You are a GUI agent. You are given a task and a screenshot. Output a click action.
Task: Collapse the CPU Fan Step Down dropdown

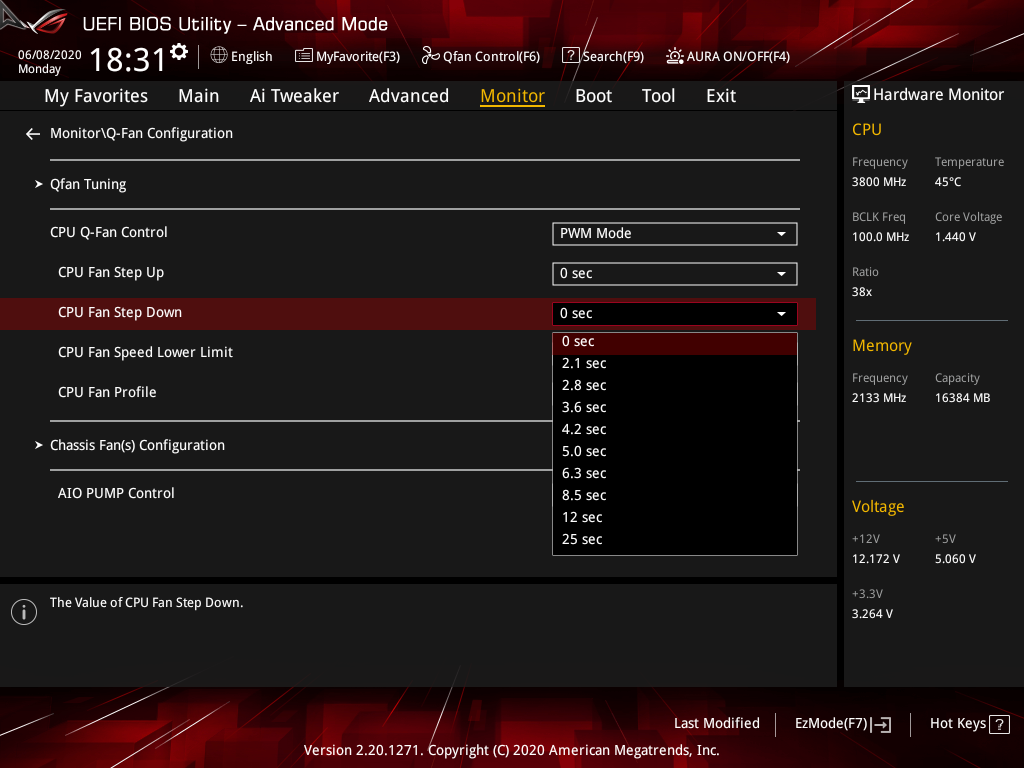click(675, 313)
